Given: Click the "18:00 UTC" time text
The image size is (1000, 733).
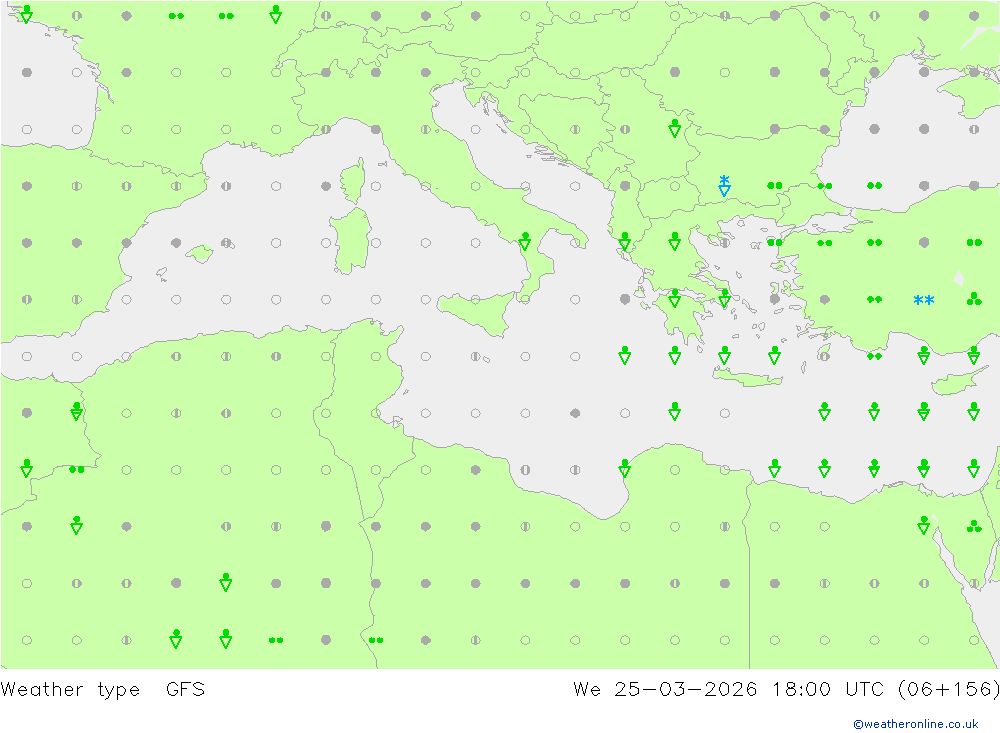Looking at the screenshot, I should [x=828, y=690].
